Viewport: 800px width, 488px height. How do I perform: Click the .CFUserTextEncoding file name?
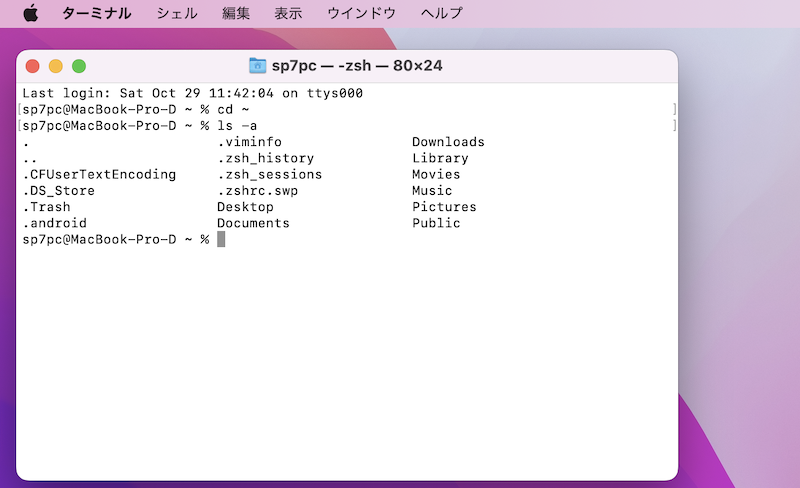click(99, 174)
